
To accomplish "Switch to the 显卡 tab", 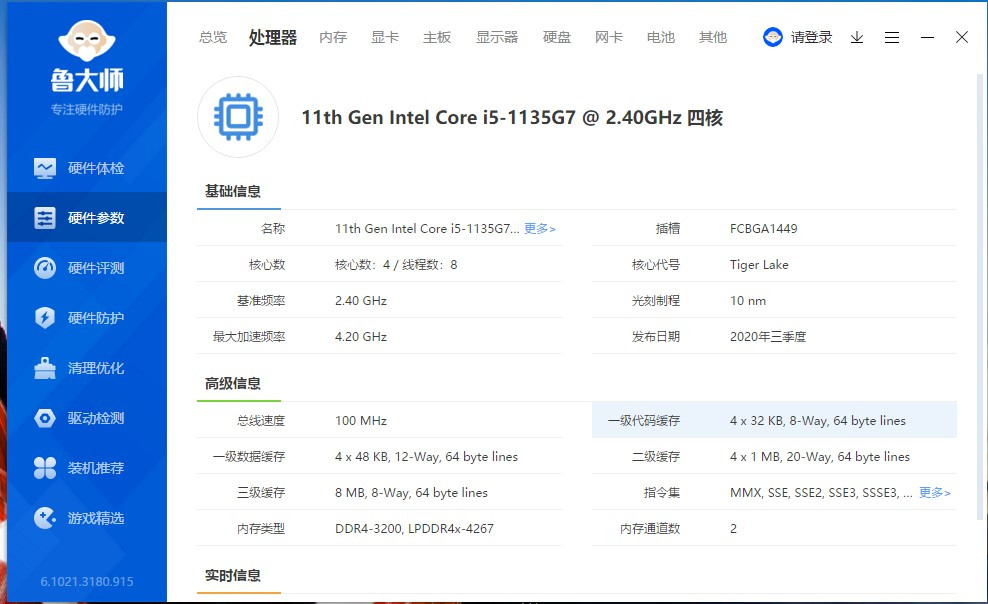I will pyautogui.click(x=385, y=37).
